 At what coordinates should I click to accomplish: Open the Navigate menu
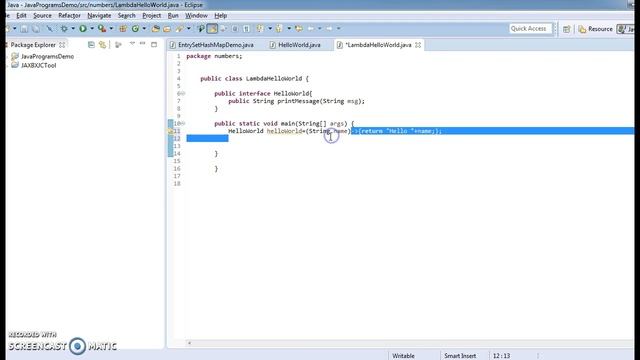99,16
